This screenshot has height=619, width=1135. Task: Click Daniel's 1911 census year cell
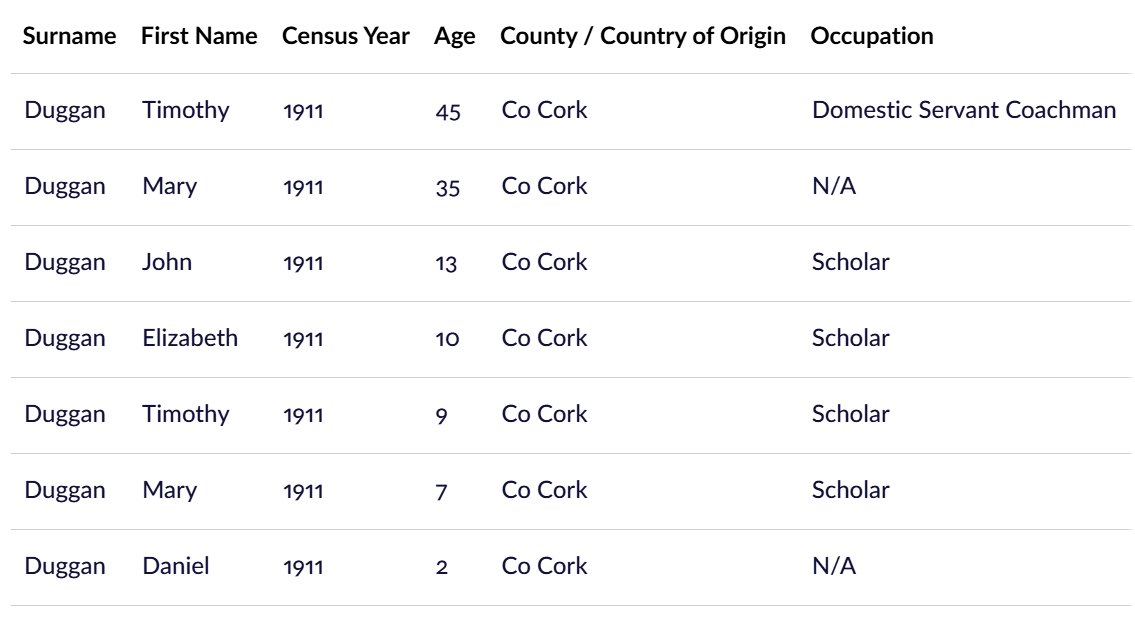(x=303, y=567)
